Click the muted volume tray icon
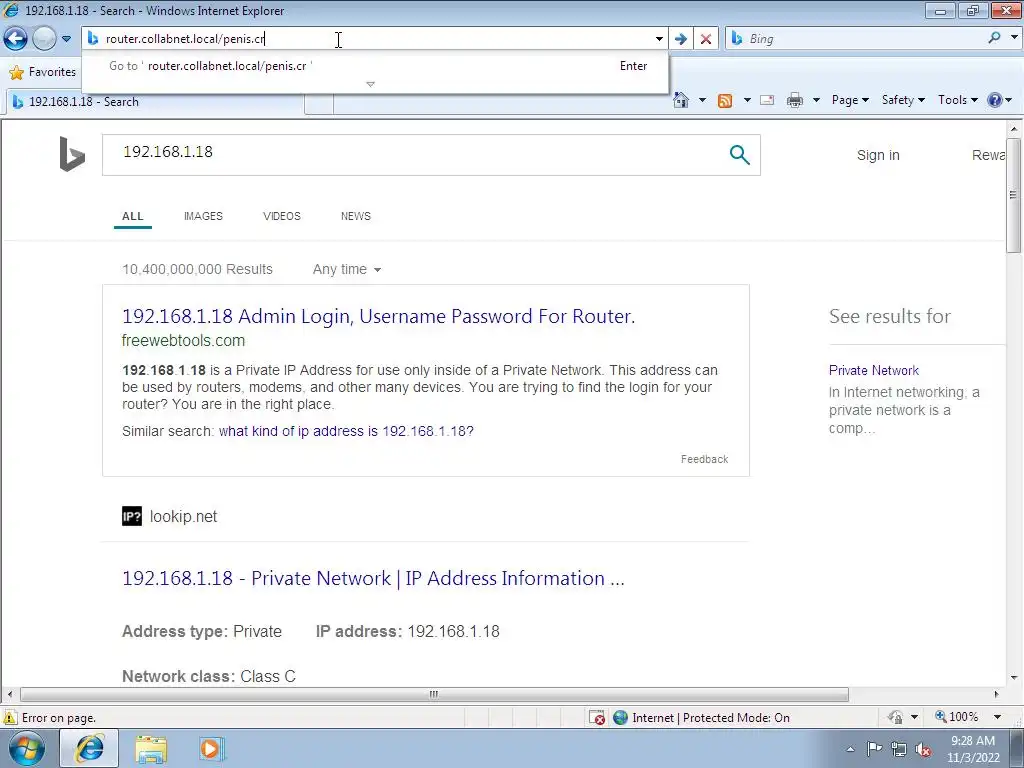1024x768 pixels. click(x=923, y=750)
